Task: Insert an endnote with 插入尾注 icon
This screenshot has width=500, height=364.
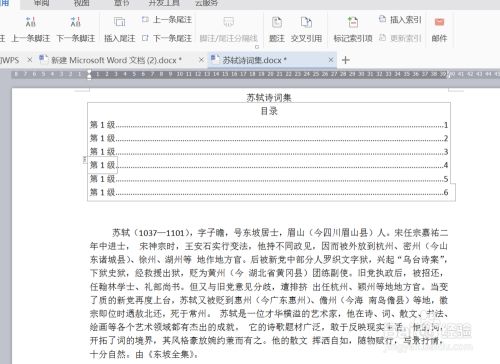Action: [x=119, y=22]
